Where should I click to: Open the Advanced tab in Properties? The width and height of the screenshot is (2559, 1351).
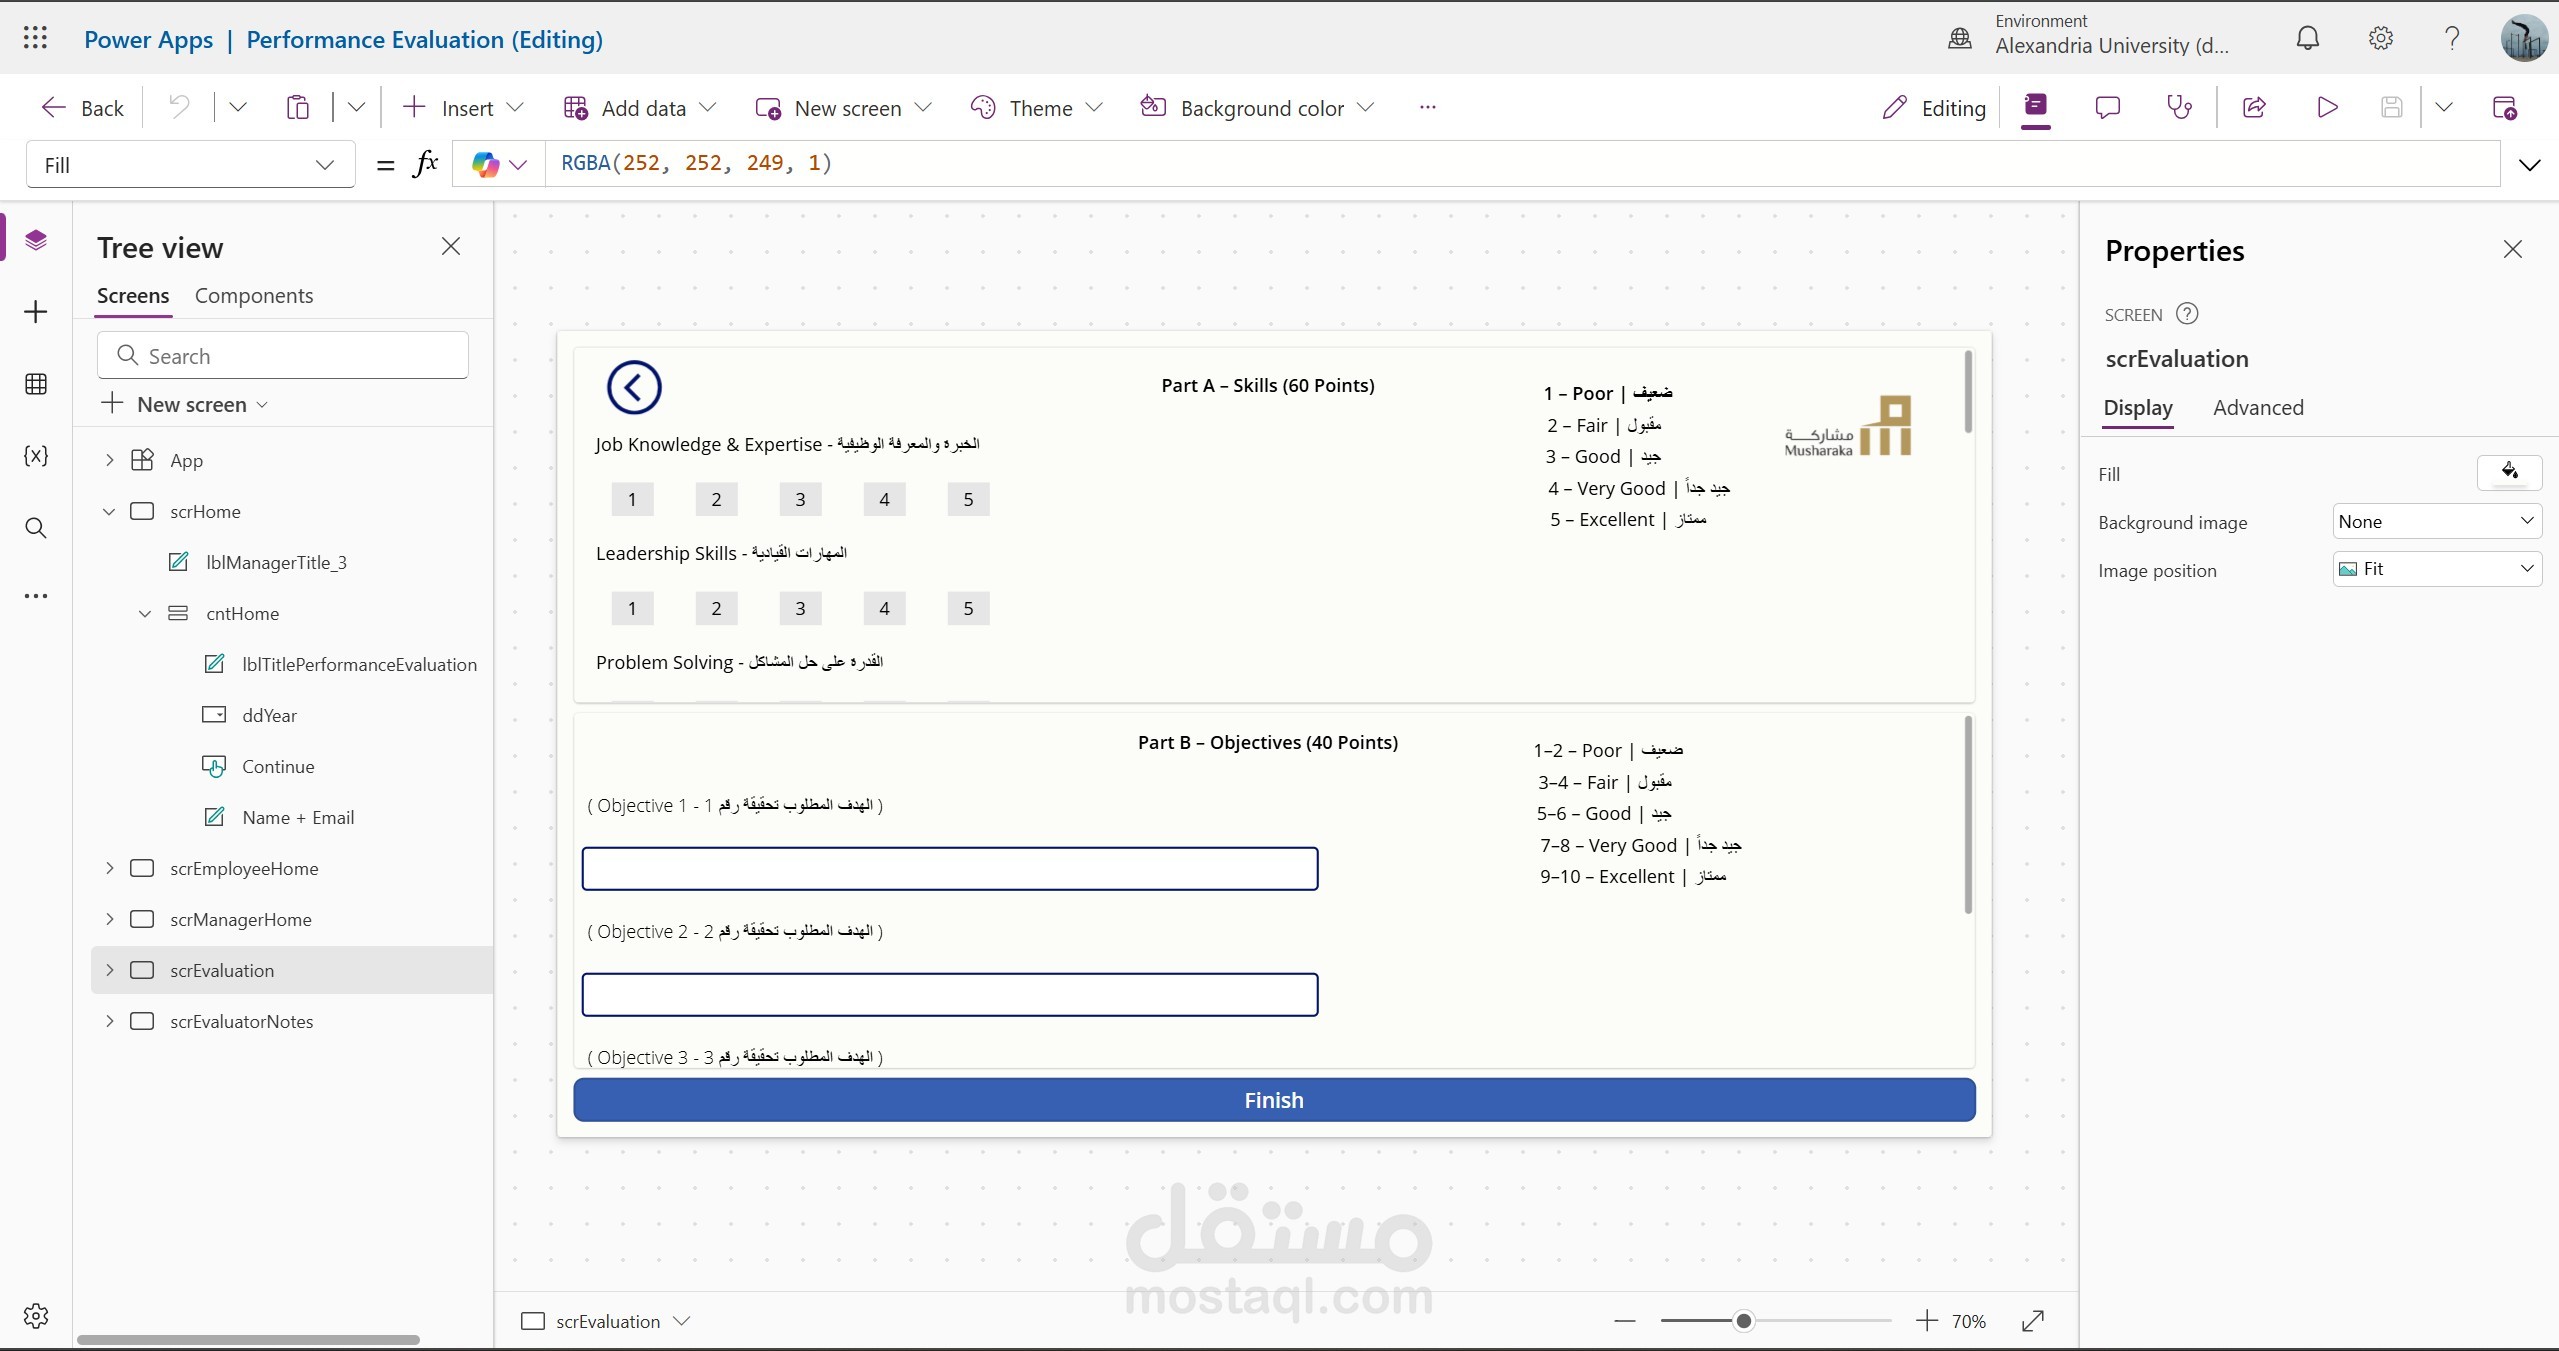(2258, 408)
